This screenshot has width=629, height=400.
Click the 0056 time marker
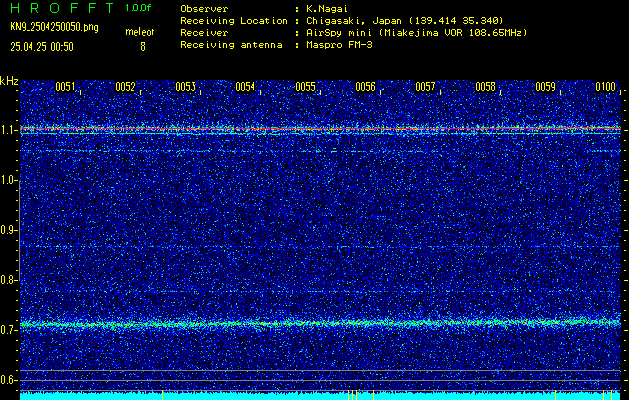coord(365,87)
